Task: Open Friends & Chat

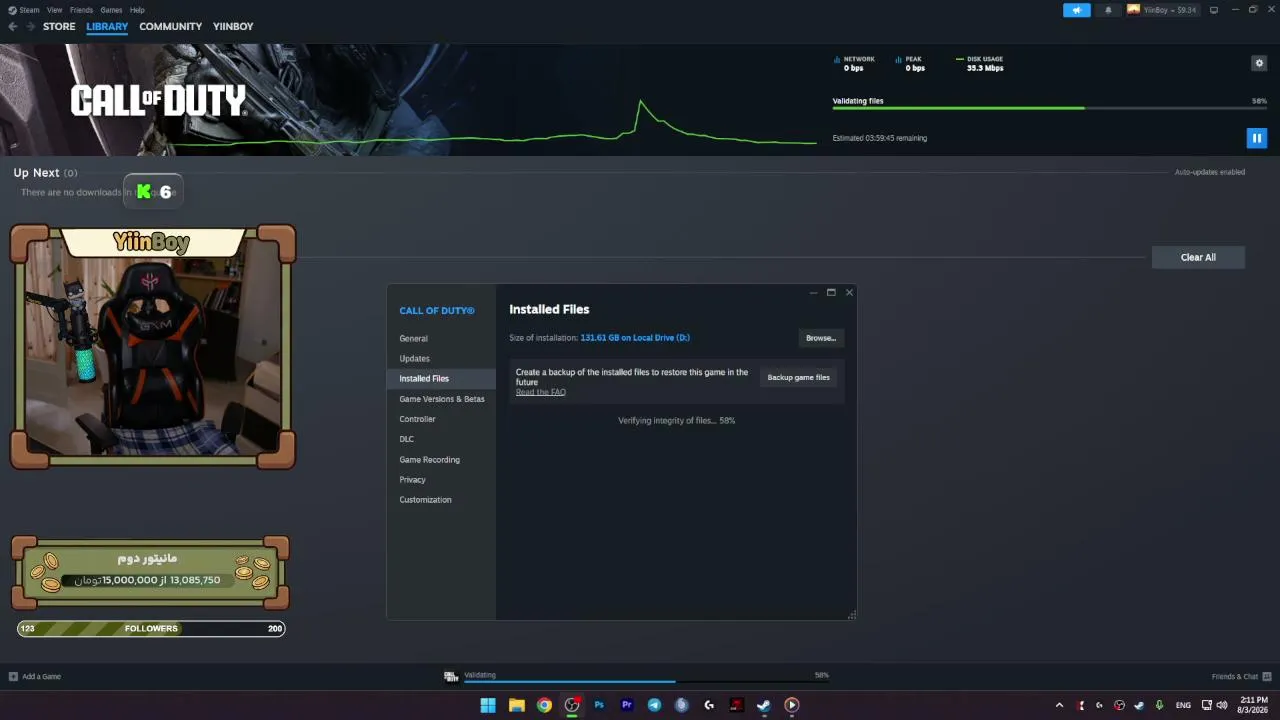Action: tap(1241, 676)
